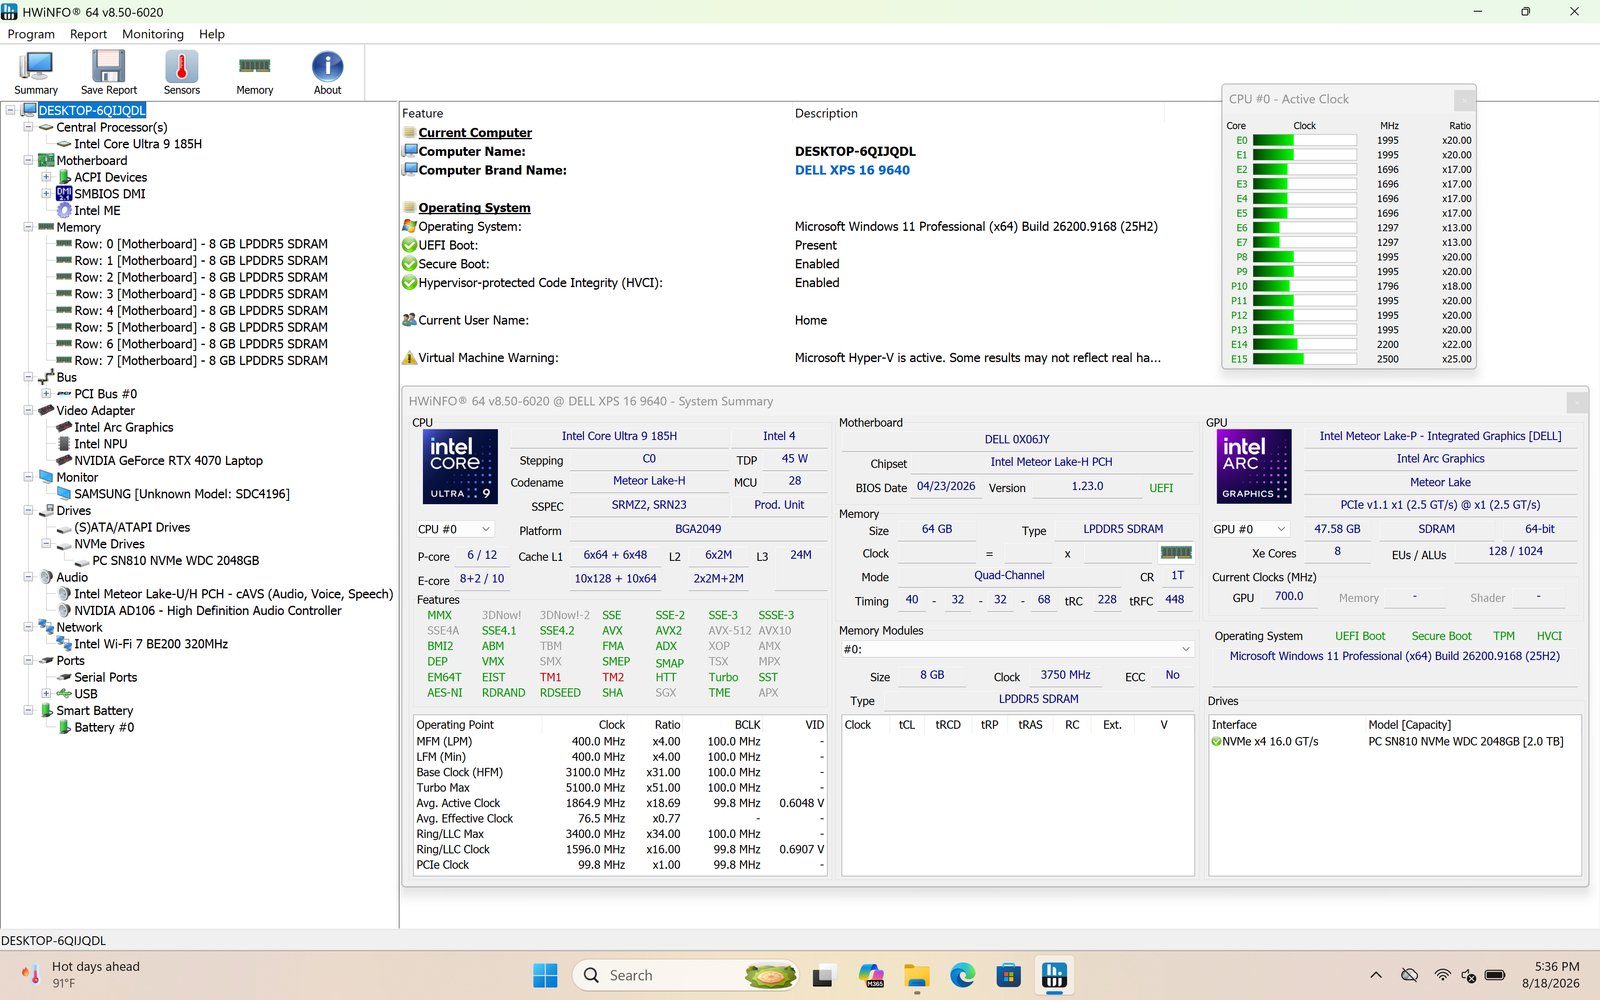Select NVIDIA GeForce RTX 4070 Laptop in tree
The height and width of the screenshot is (1000, 1600).
[x=168, y=461]
